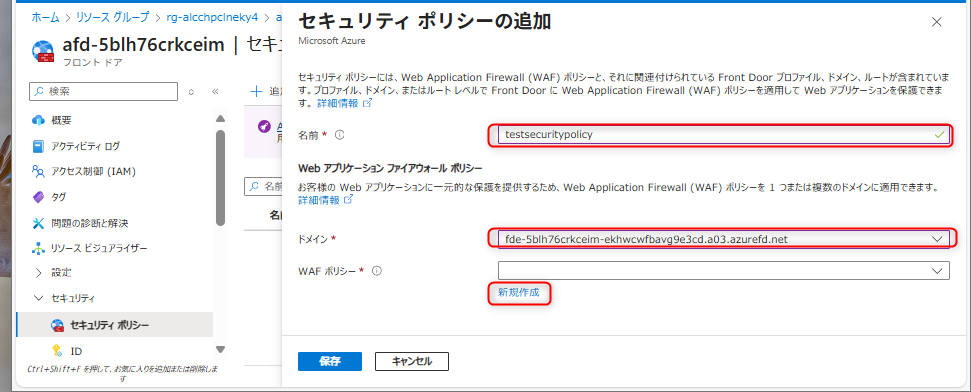Click the キャンセル button
This screenshot has height=392, width=971.
click(x=412, y=362)
